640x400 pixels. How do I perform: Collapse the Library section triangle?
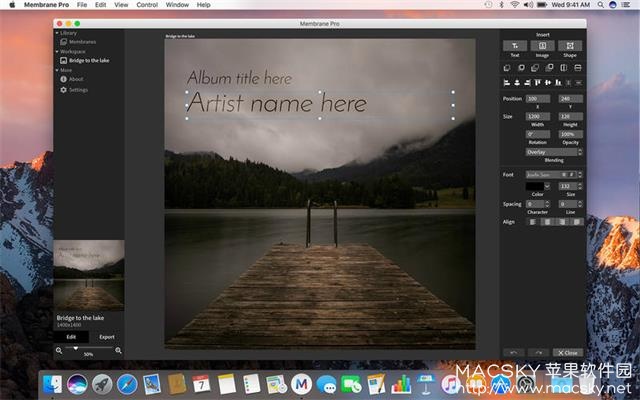click(57, 33)
